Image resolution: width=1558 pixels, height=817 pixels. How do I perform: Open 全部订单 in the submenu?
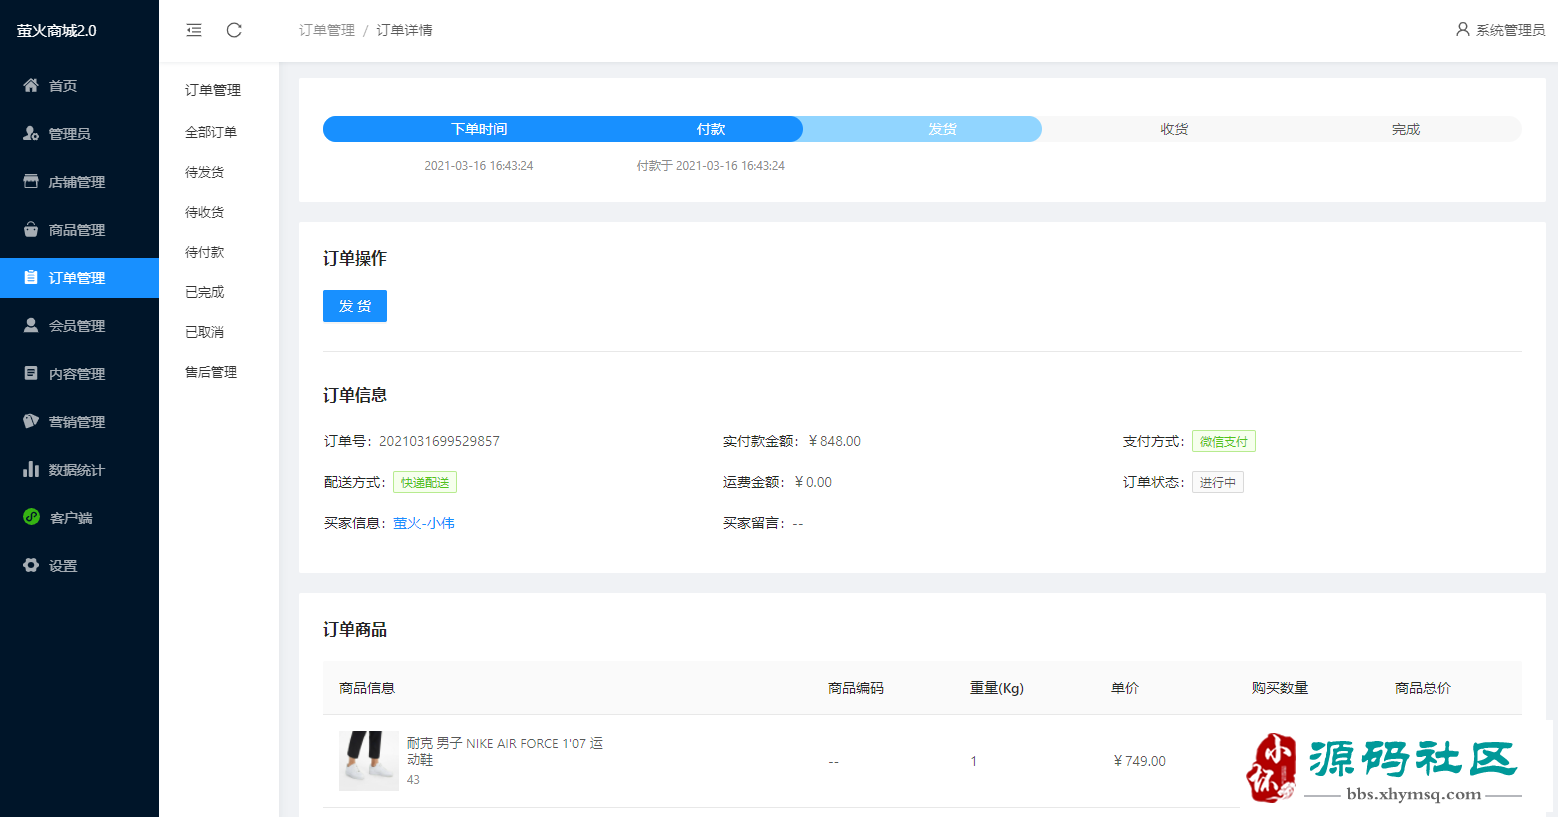tap(211, 132)
